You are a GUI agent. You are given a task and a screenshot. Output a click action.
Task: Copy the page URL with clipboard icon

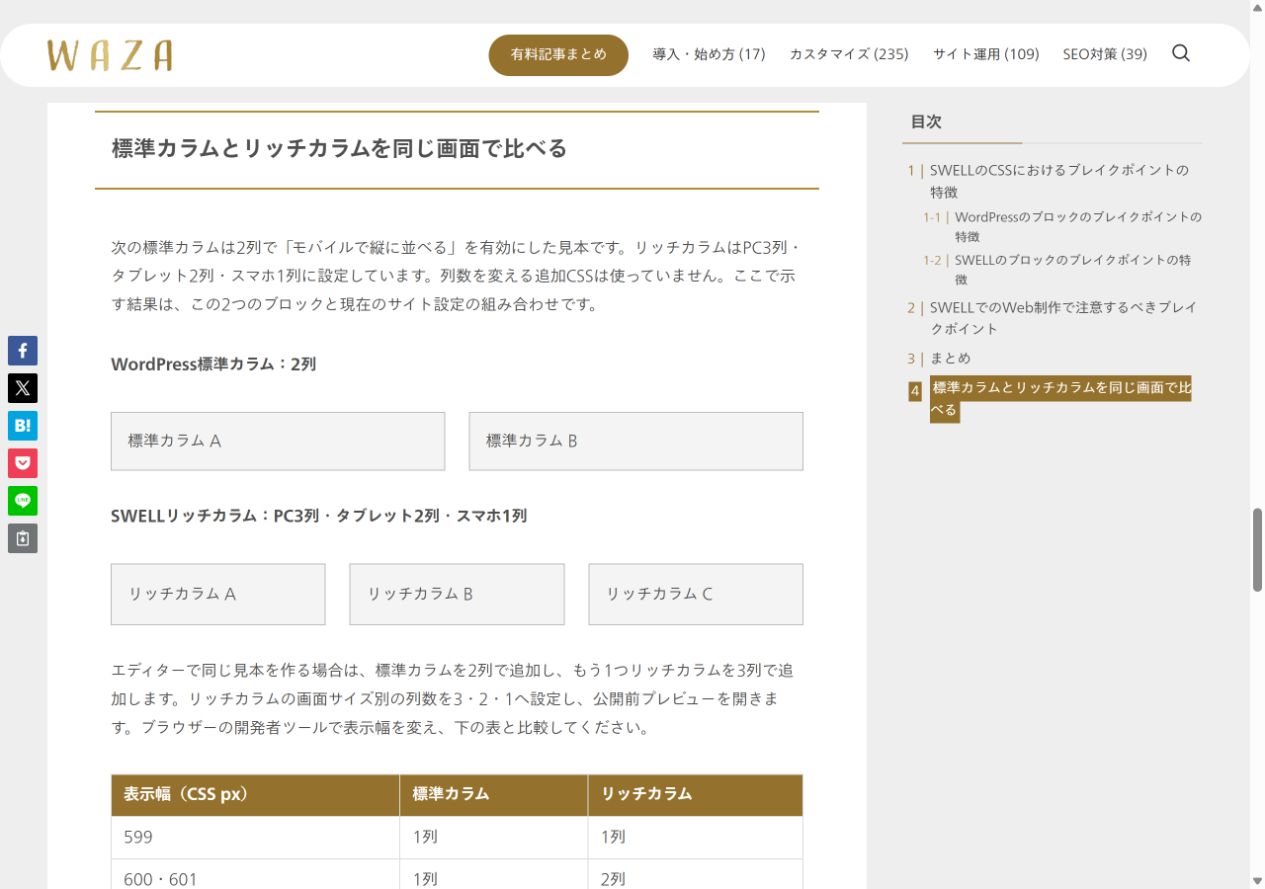tap(23, 538)
